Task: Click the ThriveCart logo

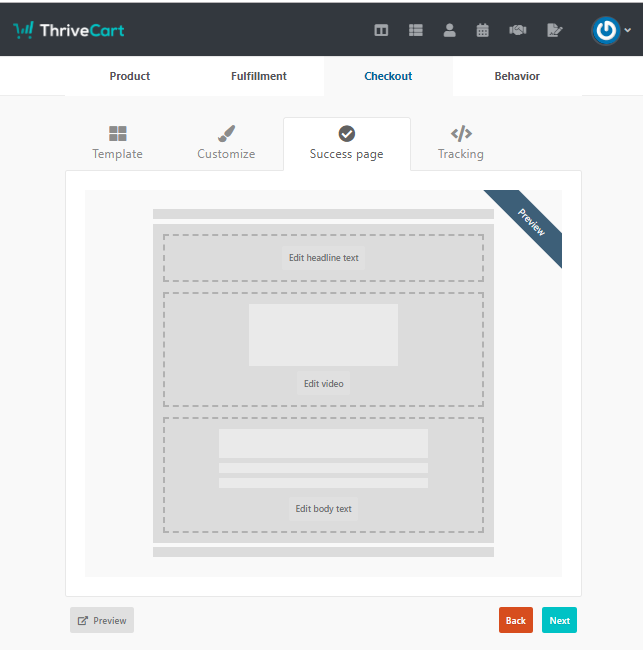Action: 69,30
